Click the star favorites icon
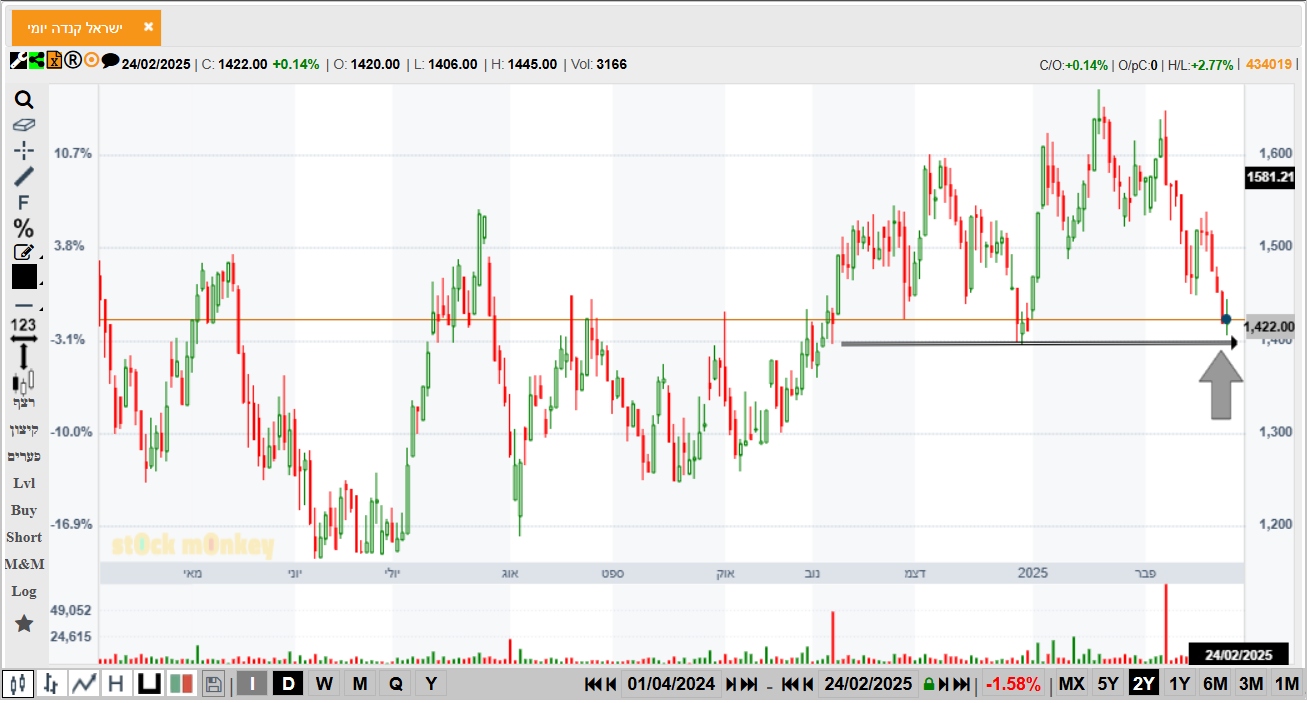1307x703 pixels. click(24, 623)
